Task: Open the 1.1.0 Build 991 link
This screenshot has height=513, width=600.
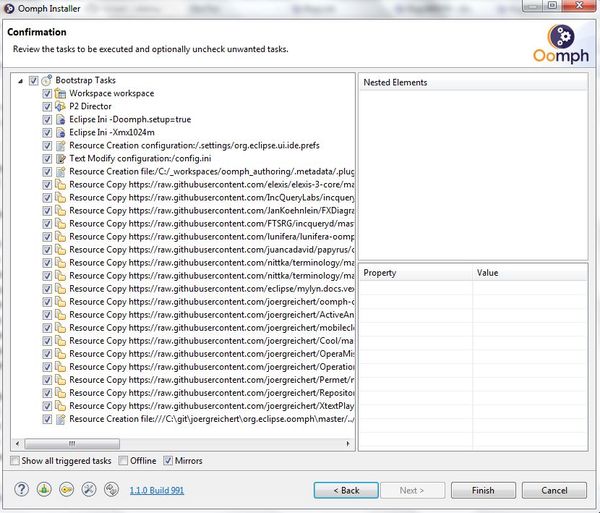Action: [157, 490]
